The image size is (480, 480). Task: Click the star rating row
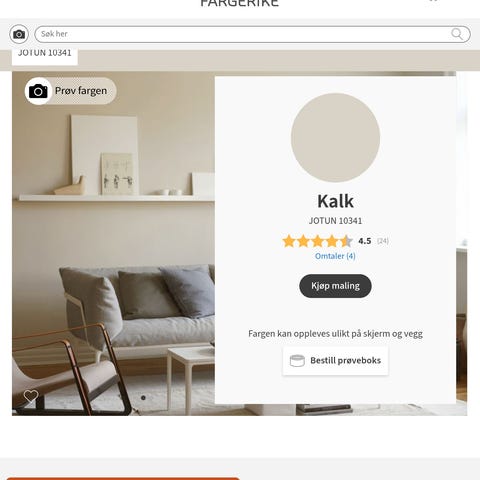click(317, 241)
